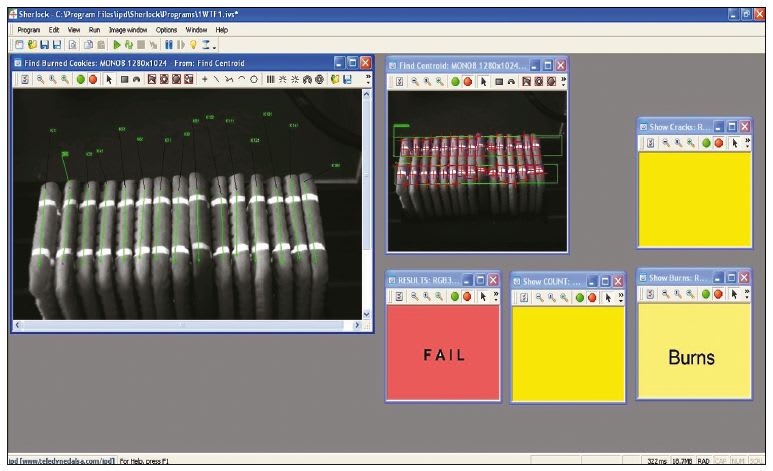Click the red circle in Show Burns toolbar
Image resolution: width=773 pixels, height=471 pixels.
[718, 294]
